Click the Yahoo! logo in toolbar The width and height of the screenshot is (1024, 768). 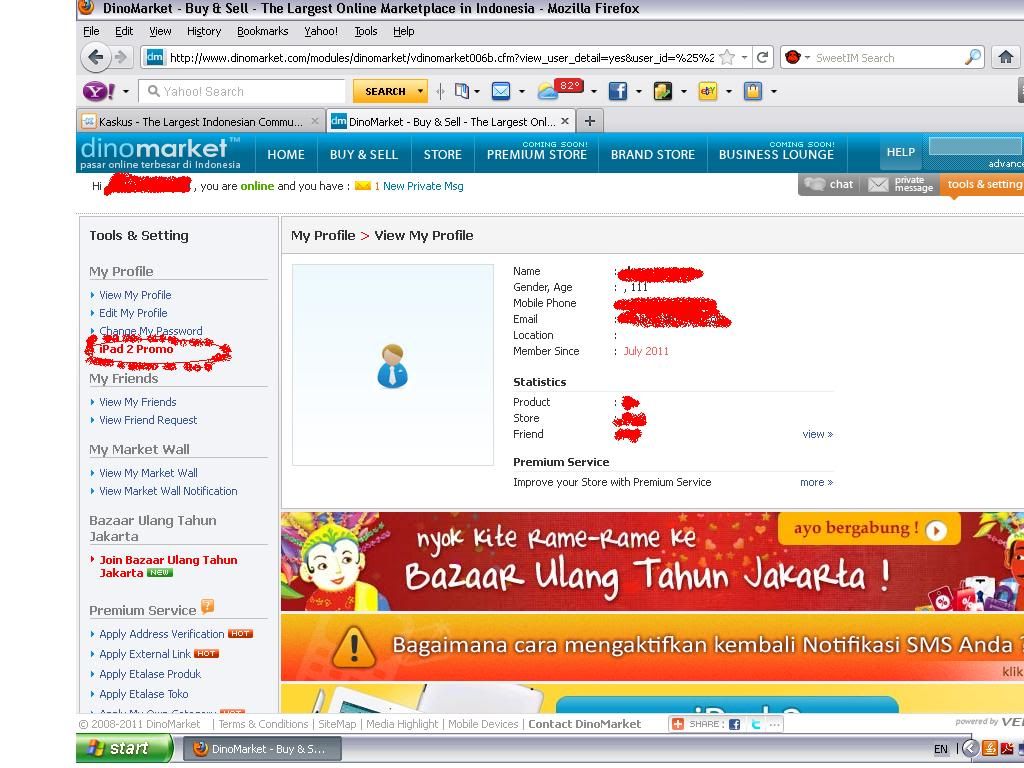[x=99, y=91]
